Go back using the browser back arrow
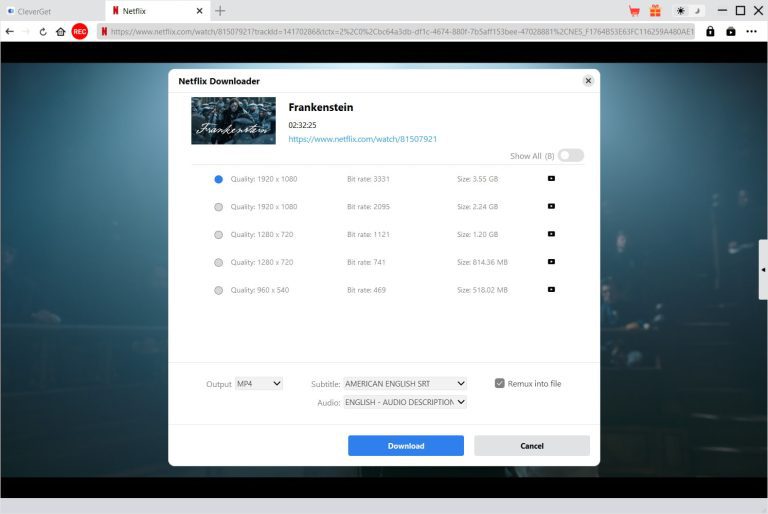The height and width of the screenshot is (514, 768). pyautogui.click(x=10, y=32)
